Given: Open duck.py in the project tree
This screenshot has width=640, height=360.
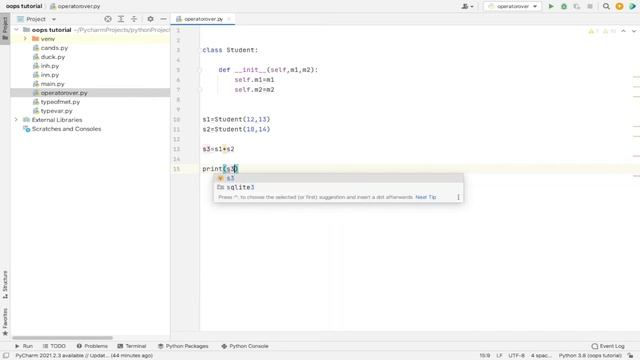Looking at the screenshot, I should (x=53, y=57).
